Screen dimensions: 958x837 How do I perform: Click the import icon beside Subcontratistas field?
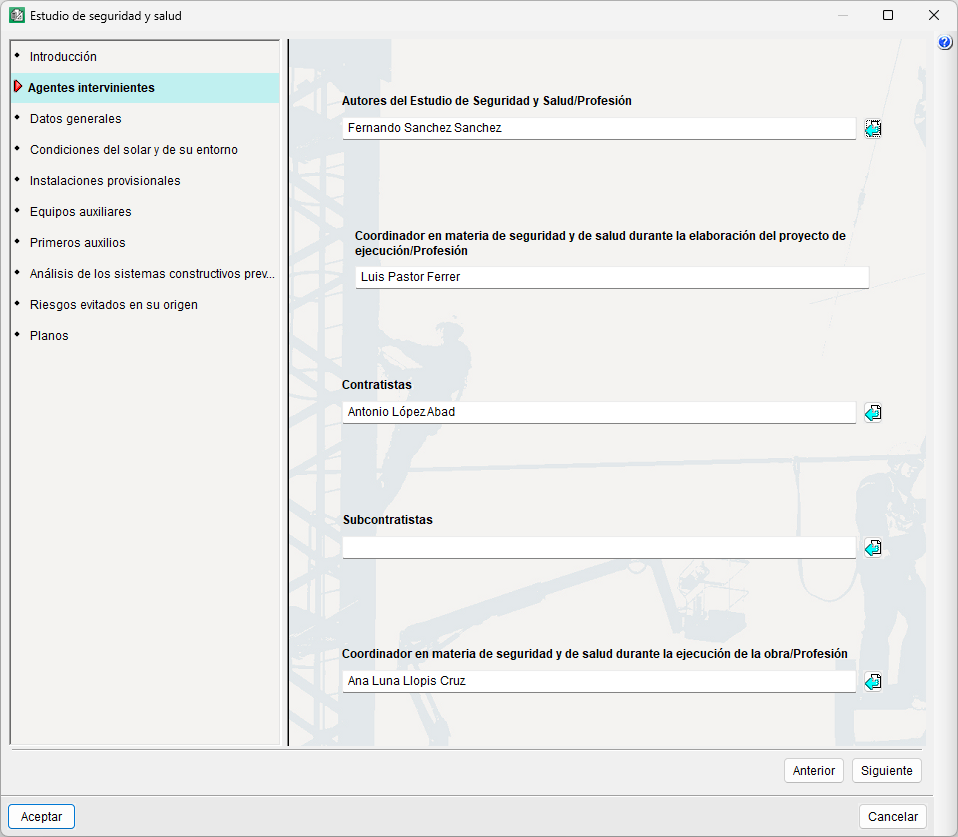[x=872, y=548]
